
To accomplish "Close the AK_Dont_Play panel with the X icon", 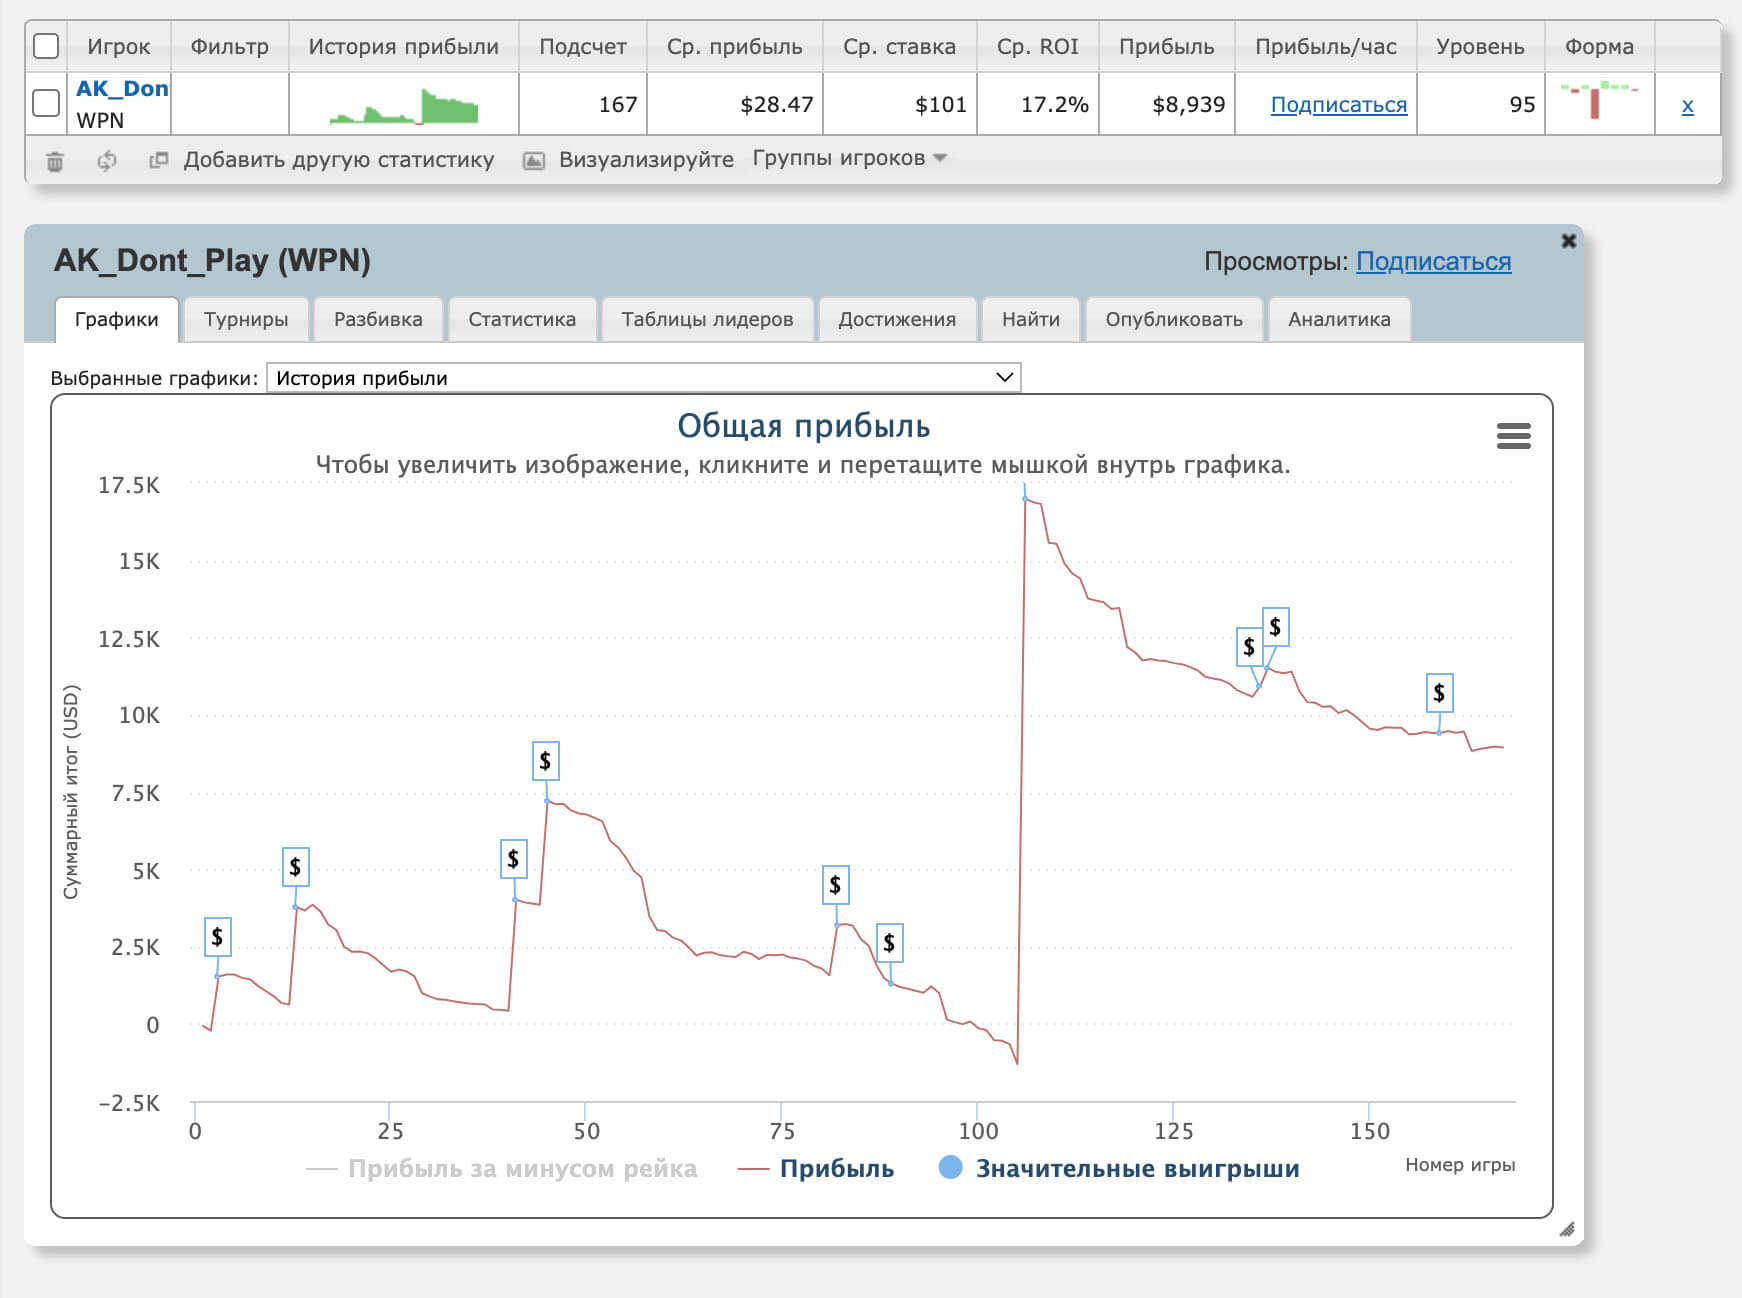I will point(1568,241).
